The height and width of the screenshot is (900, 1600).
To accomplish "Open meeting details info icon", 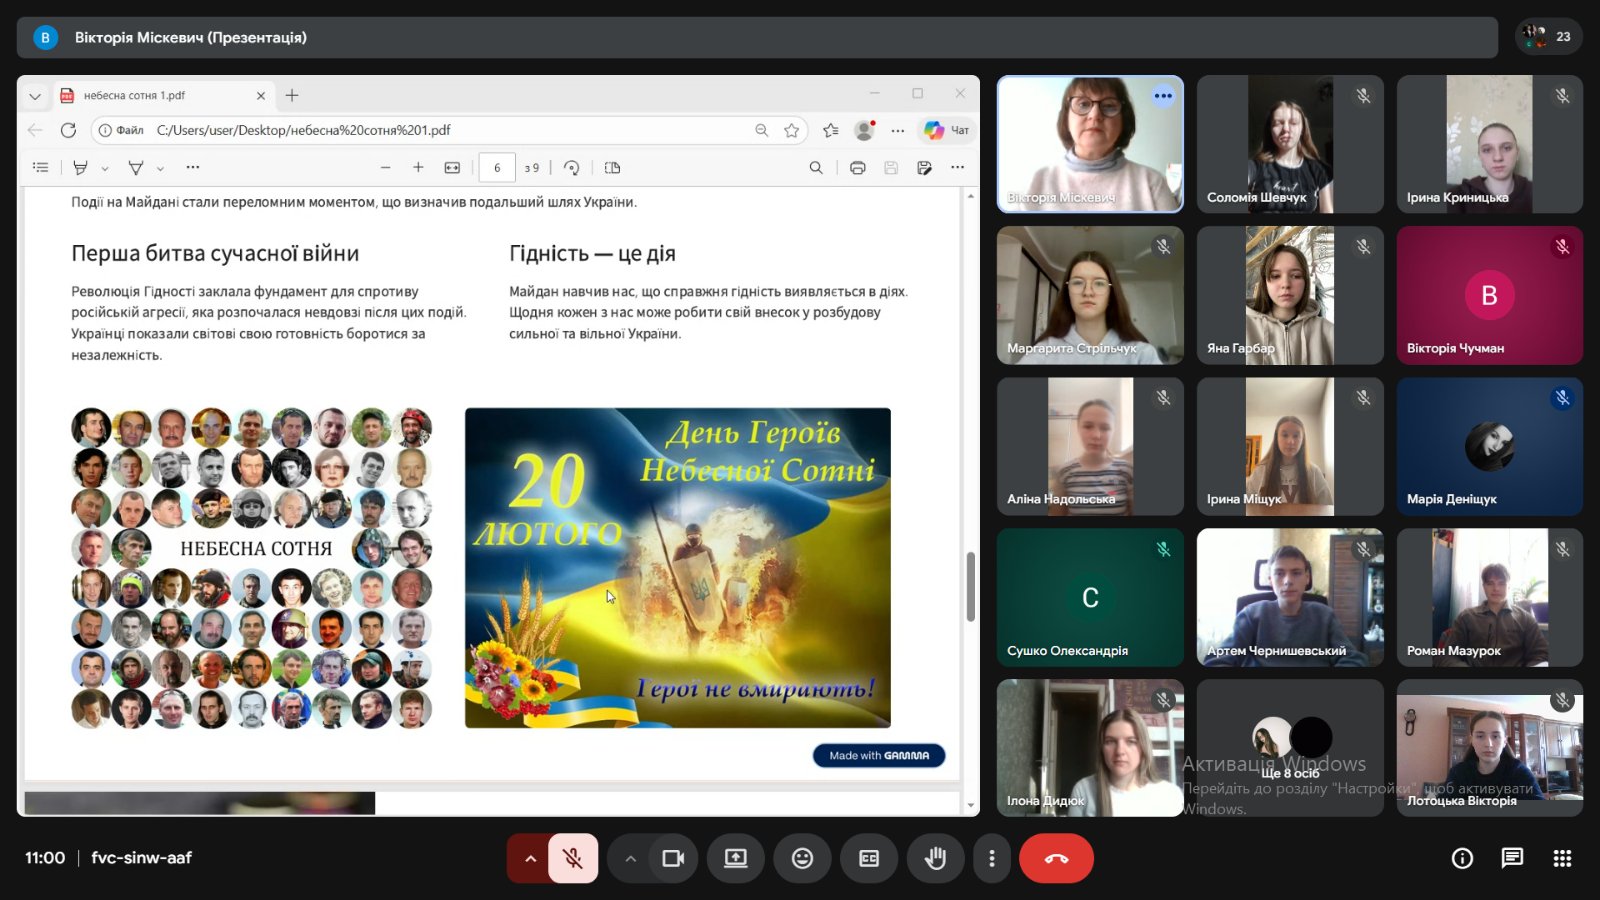I will click(x=1462, y=858).
